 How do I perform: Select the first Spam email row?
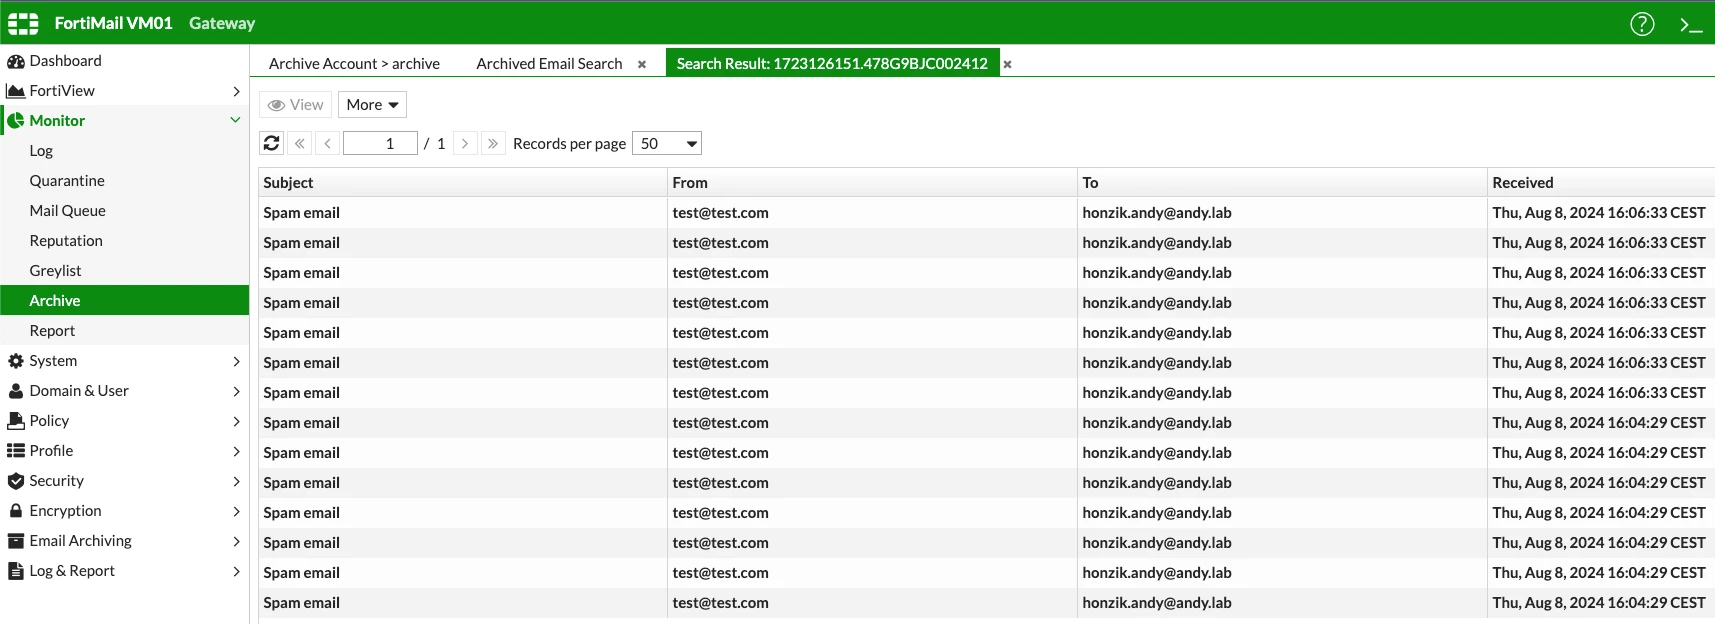(x=986, y=212)
